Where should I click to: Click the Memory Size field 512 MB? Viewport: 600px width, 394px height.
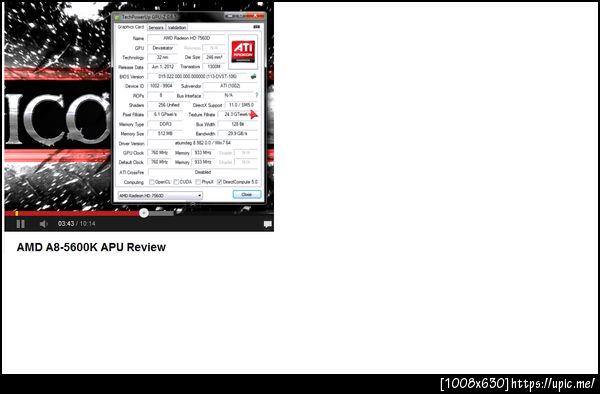click(x=166, y=134)
